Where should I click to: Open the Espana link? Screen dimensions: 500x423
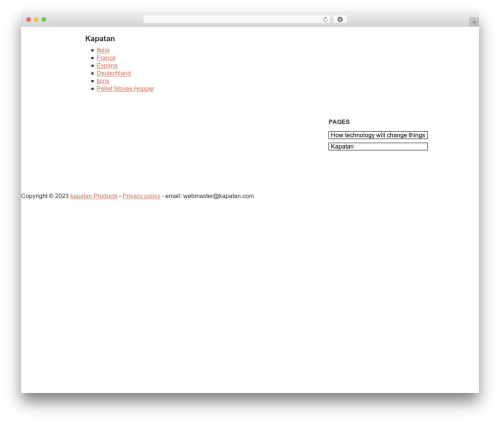[107, 65]
